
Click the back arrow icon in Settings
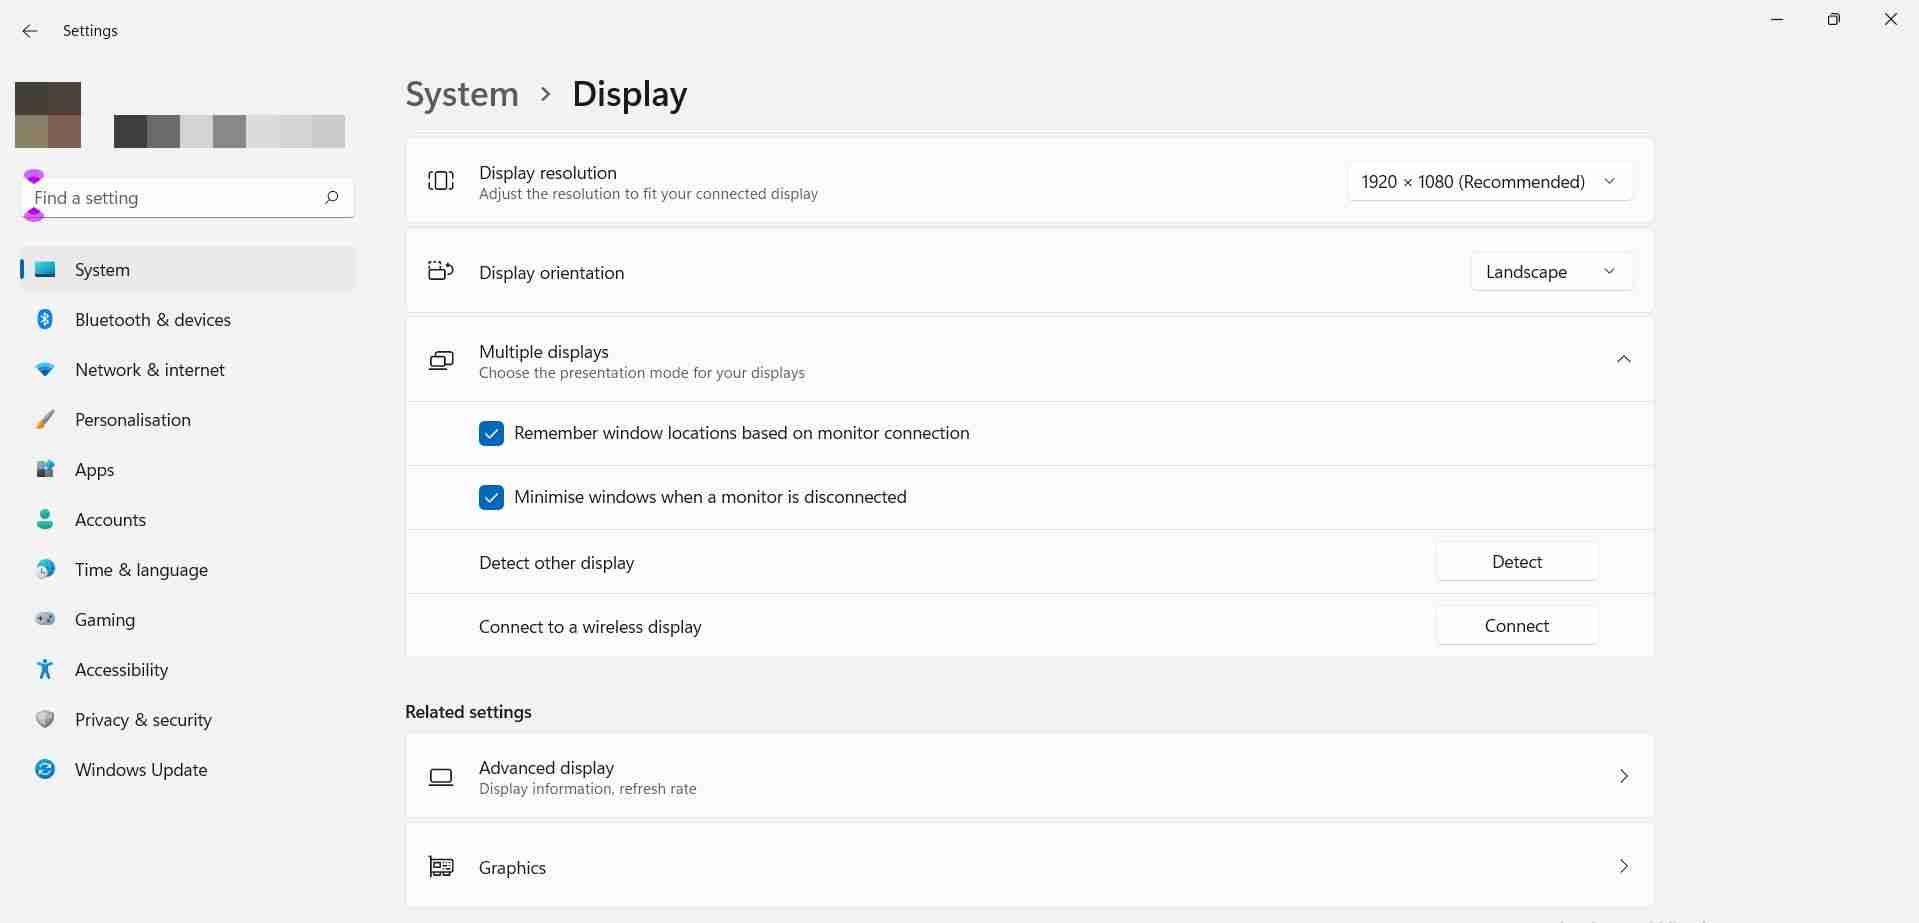coord(29,31)
